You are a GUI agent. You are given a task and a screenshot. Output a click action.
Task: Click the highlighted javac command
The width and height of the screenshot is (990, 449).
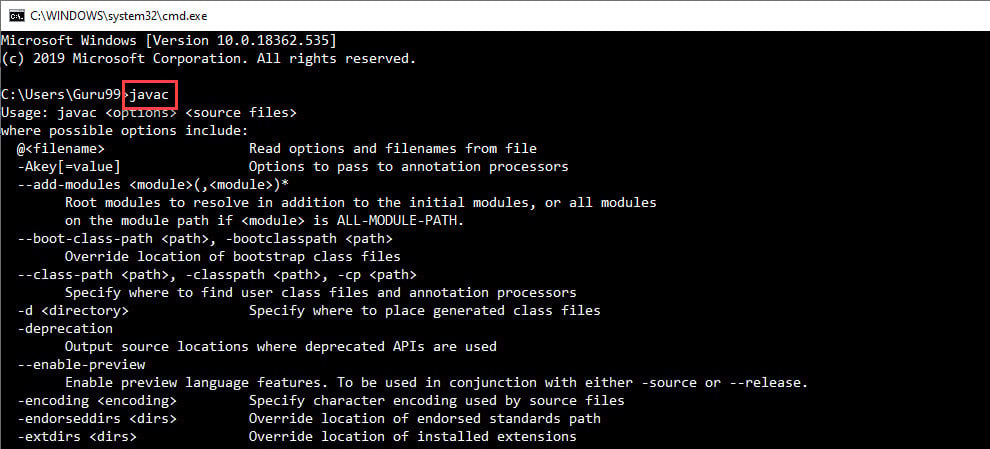pyautogui.click(x=152, y=94)
